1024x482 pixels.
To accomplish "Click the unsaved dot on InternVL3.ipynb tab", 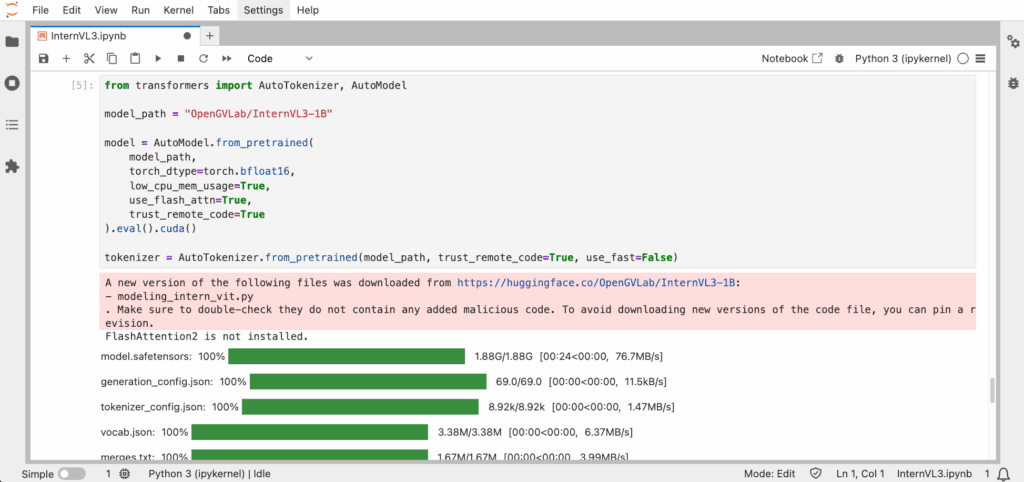I will click(187, 36).
